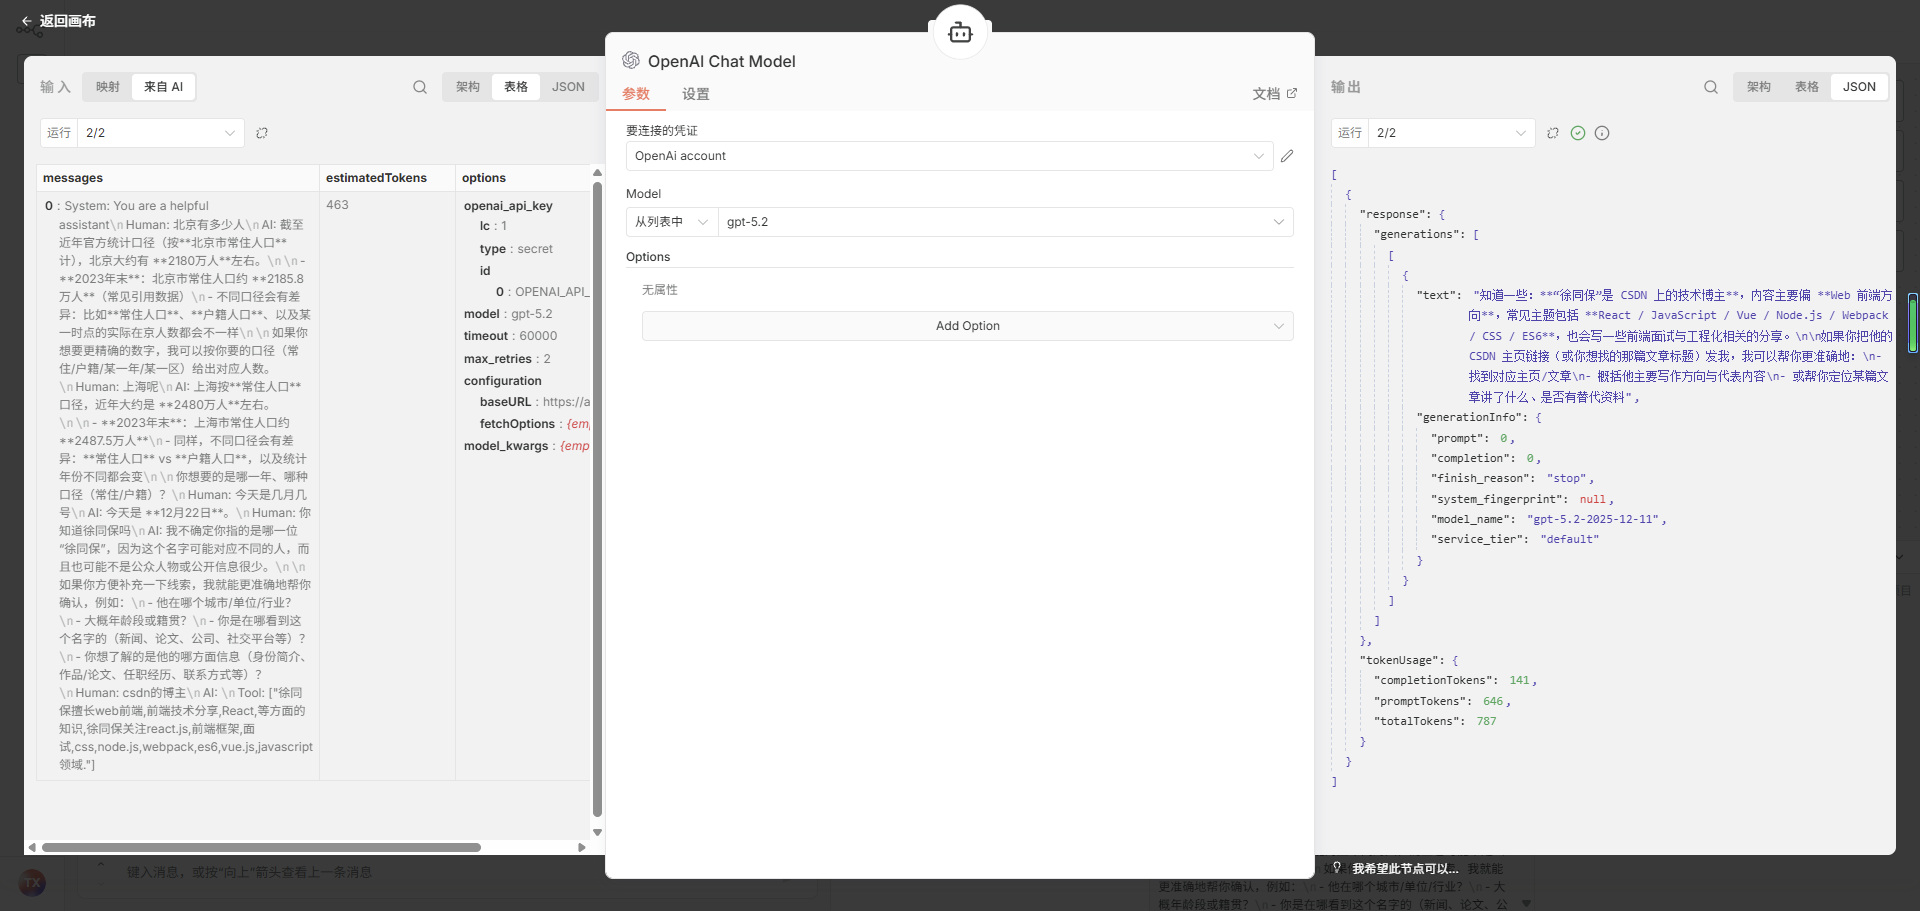
Task: Click the input table scroll-down arrow
Action: [597, 832]
